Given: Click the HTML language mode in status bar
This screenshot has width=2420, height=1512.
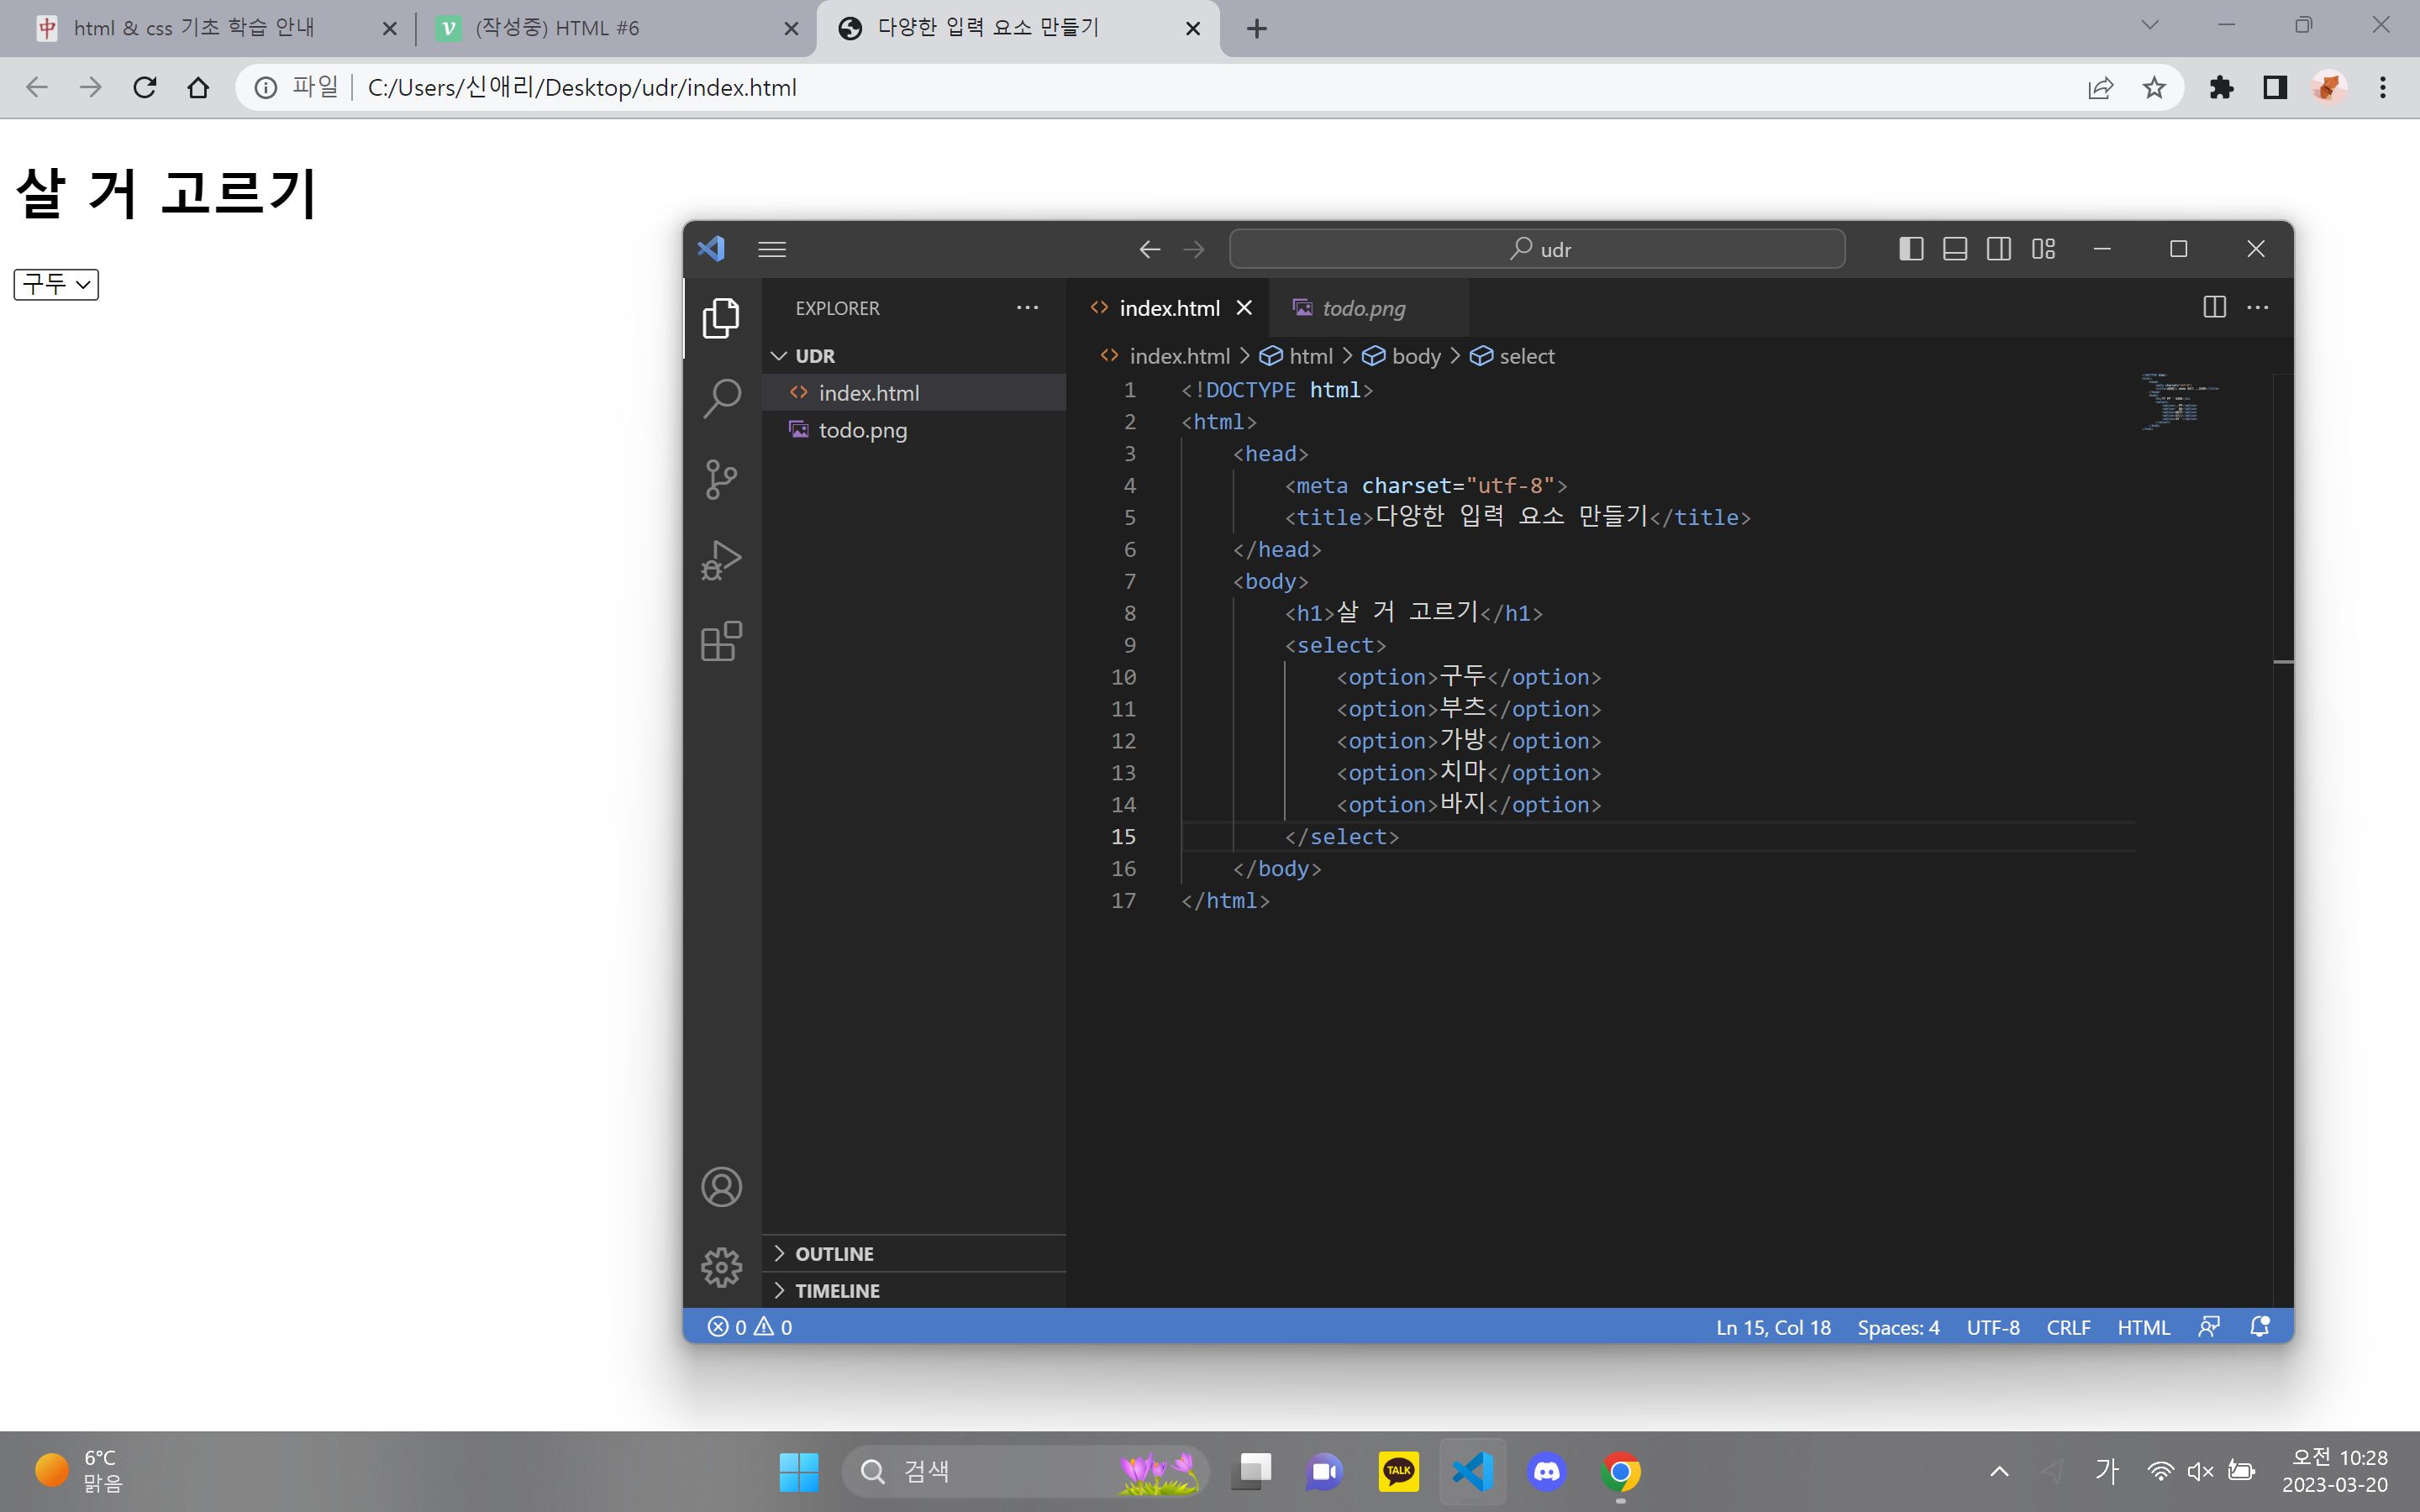Looking at the screenshot, I should (2143, 1327).
